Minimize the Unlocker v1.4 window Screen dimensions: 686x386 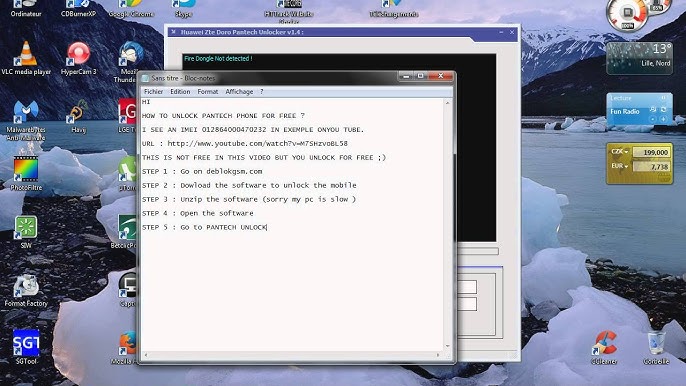(x=501, y=32)
